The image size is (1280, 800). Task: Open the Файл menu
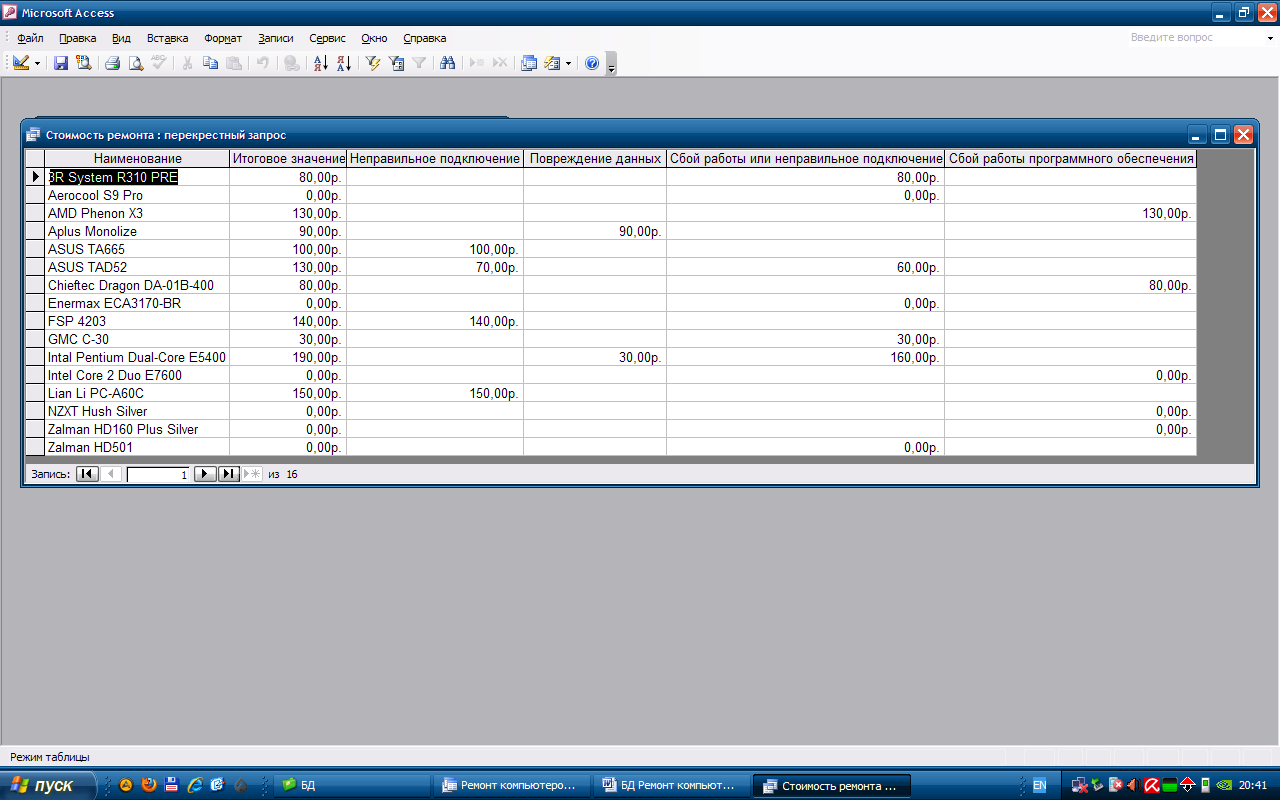30,38
